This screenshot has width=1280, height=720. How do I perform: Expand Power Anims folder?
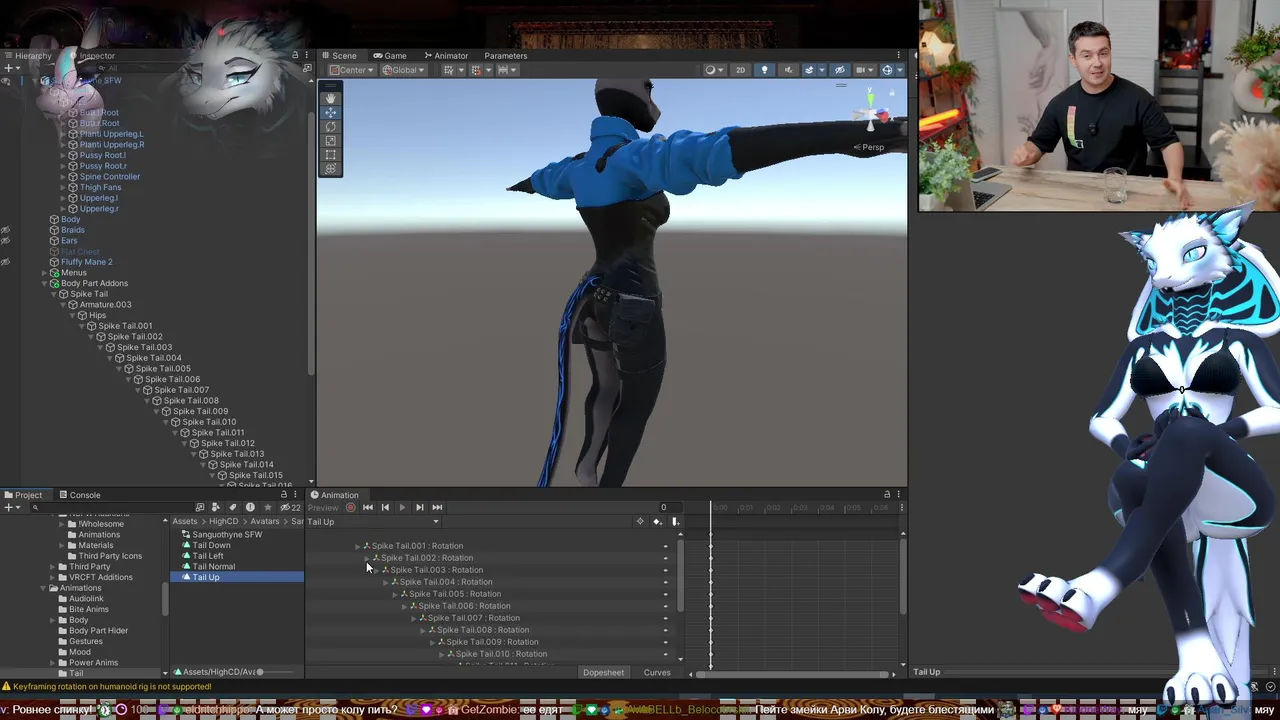click(51, 663)
